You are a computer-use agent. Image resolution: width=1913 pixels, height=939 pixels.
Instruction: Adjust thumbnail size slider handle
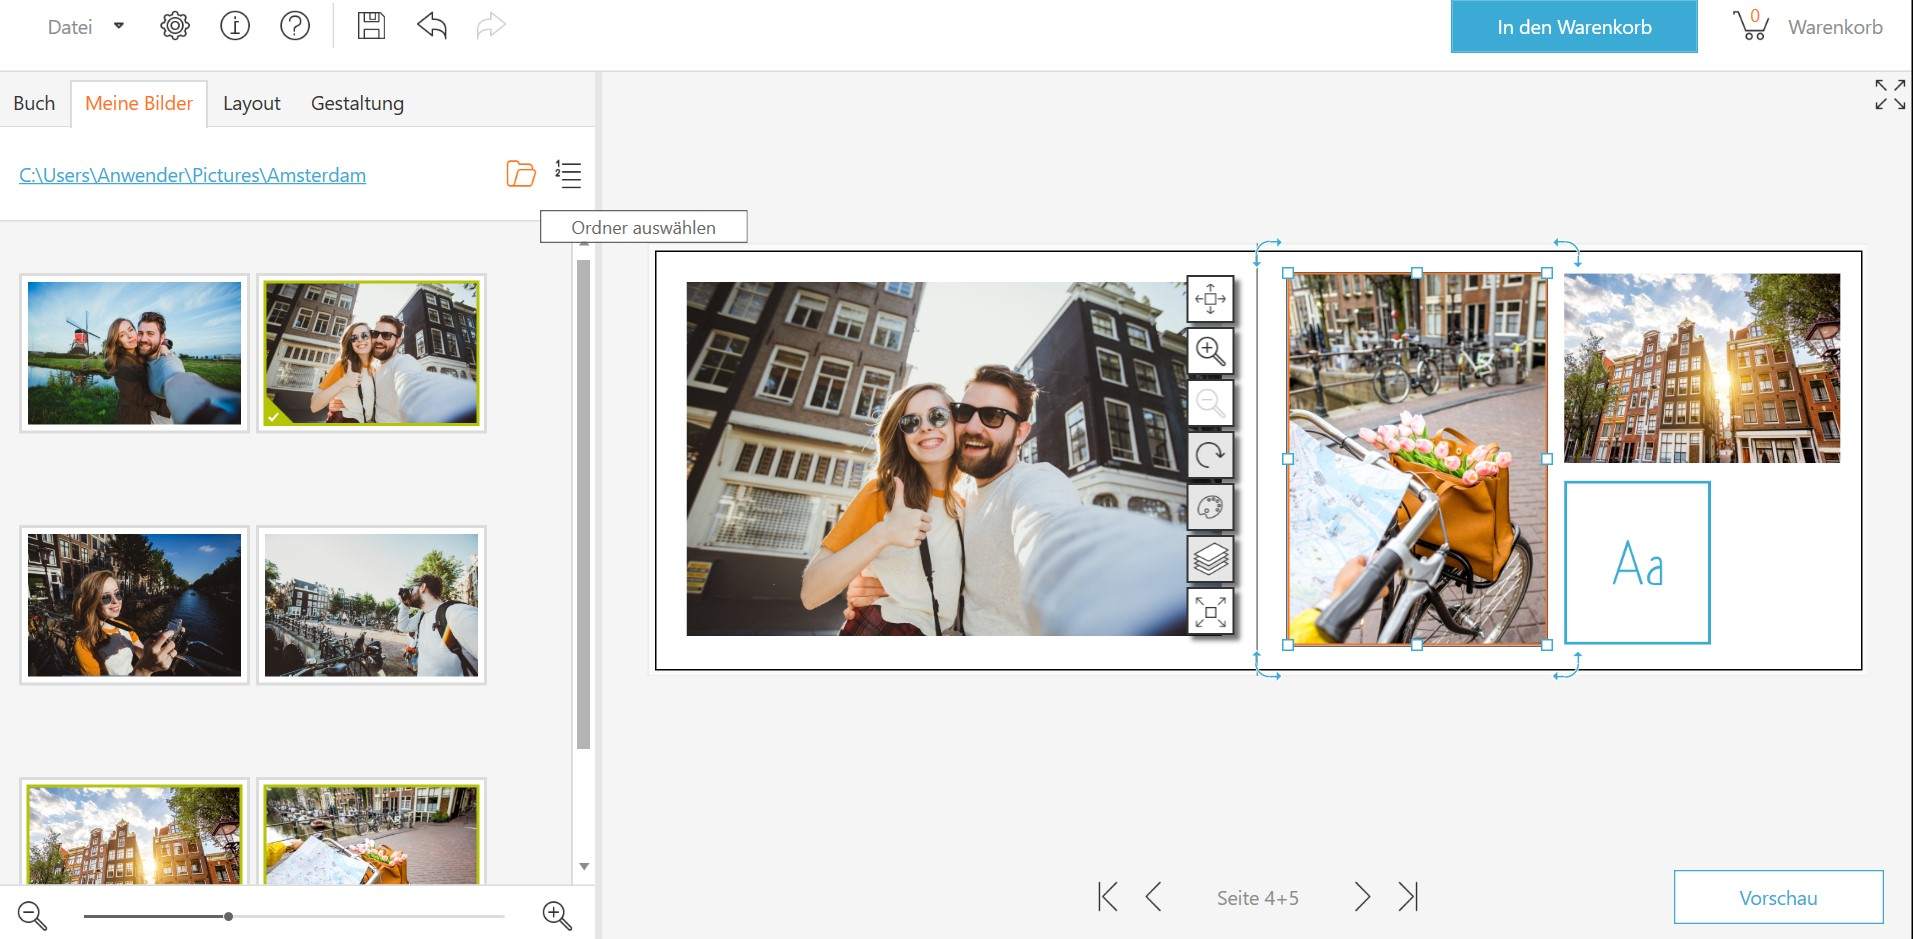click(x=228, y=916)
